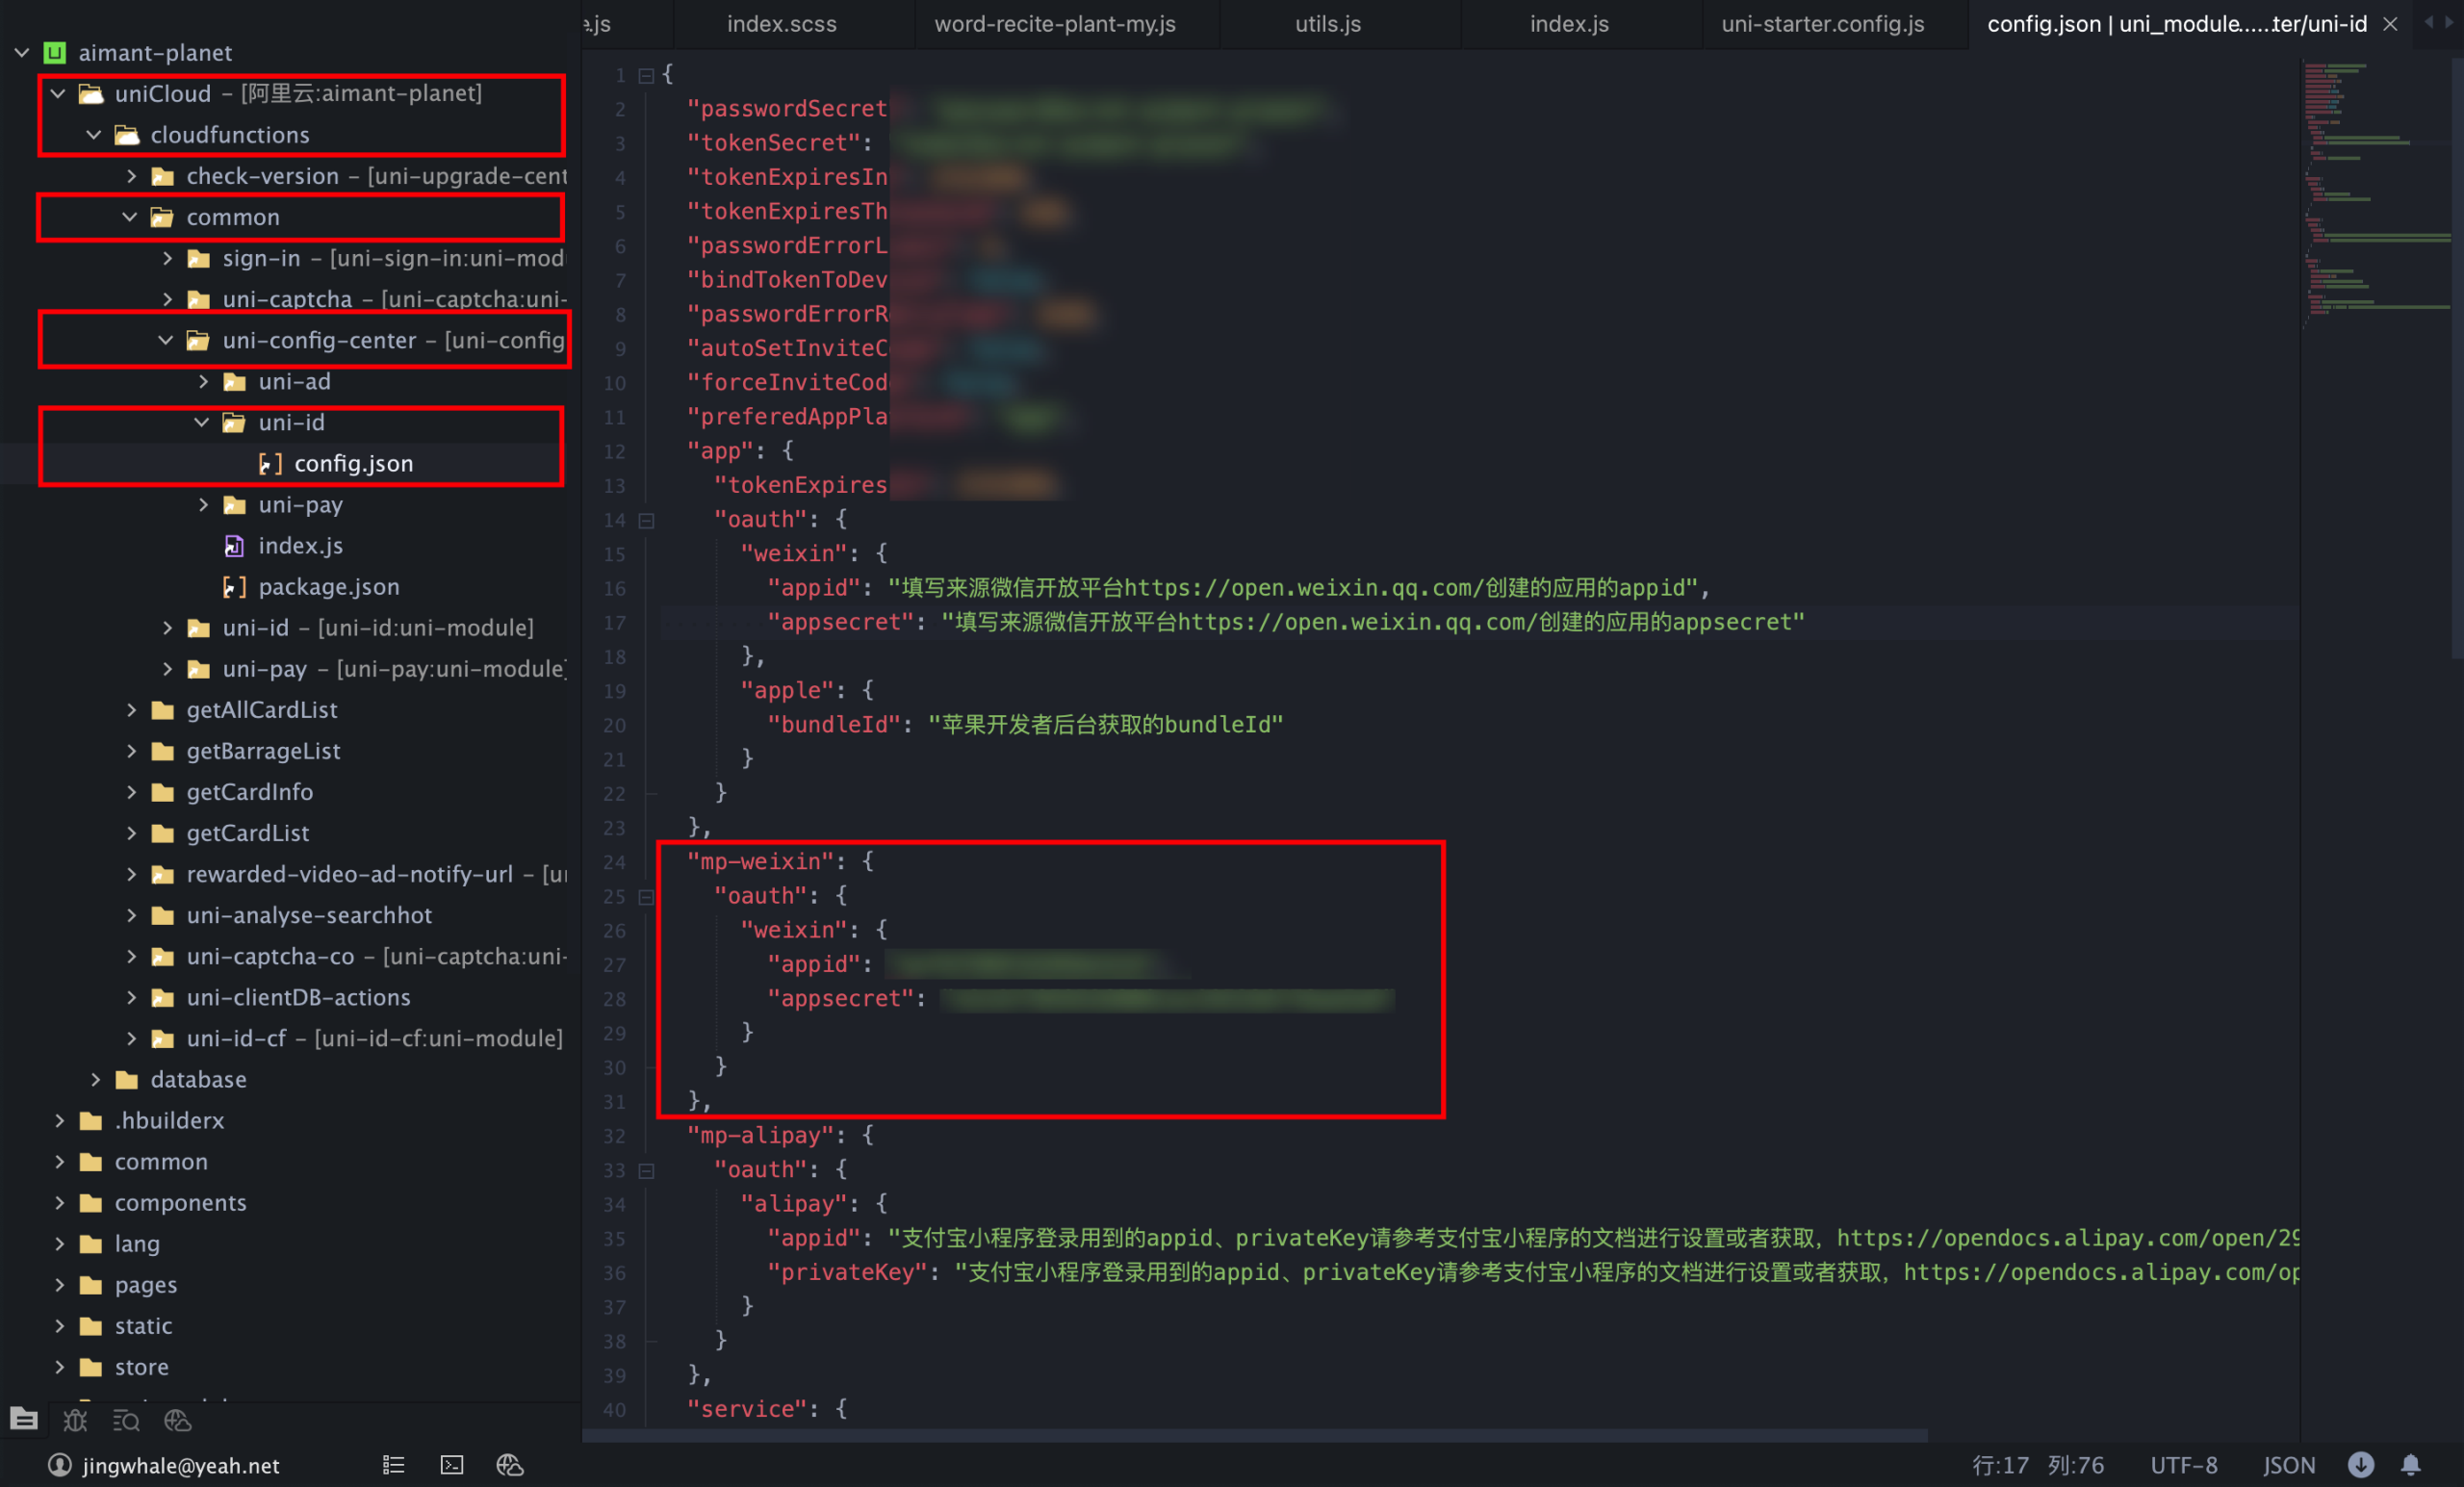The width and height of the screenshot is (2464, 1487).
Task: Click the config.json file icon in tree
Action: (x=269, y=463)
